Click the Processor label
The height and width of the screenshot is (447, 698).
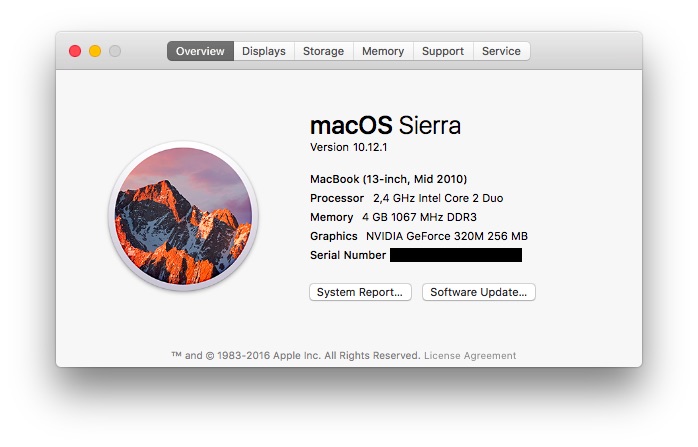(337, 198)
